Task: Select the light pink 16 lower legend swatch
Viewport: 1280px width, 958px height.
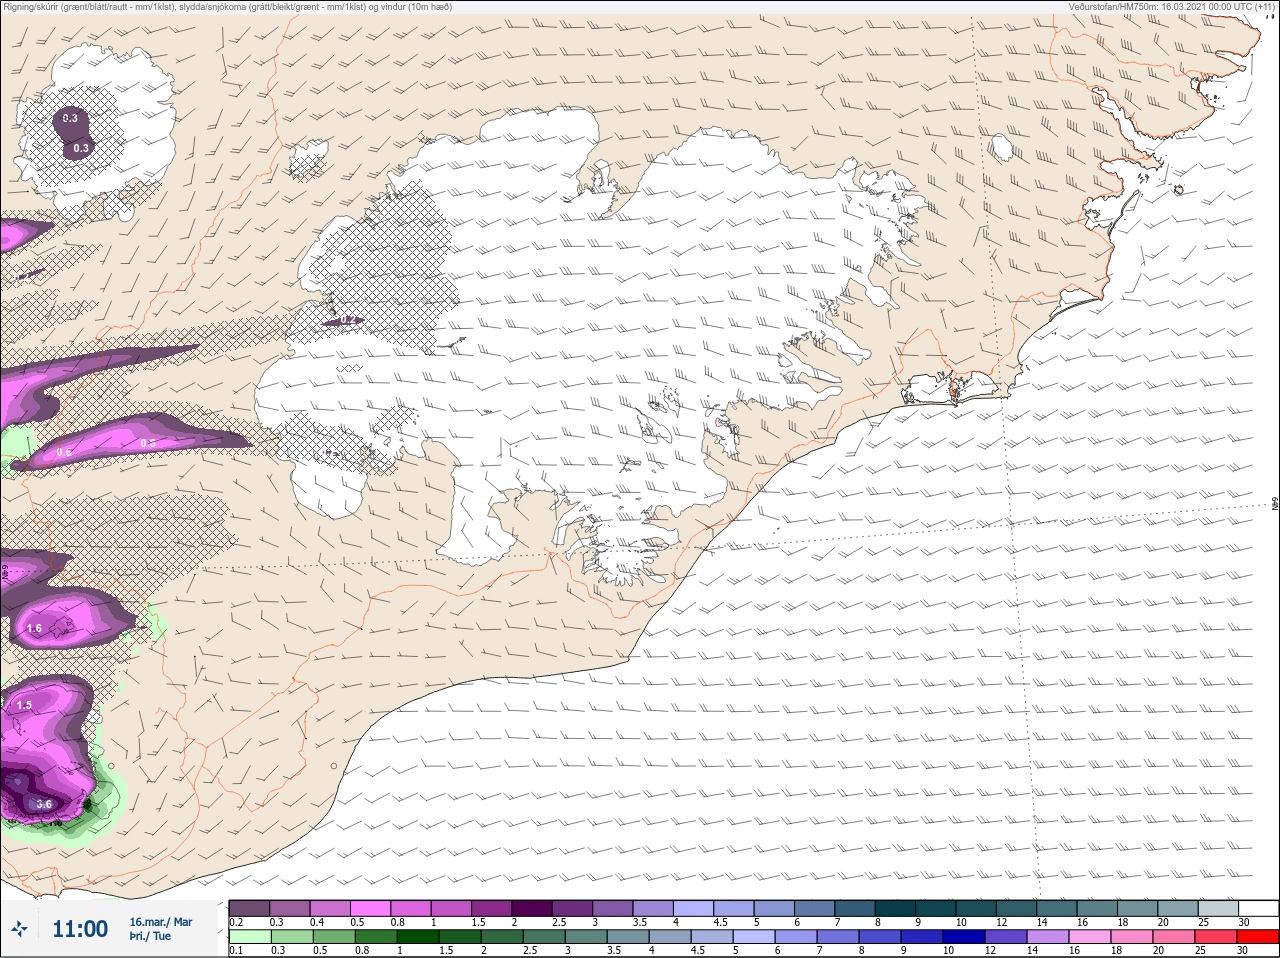Action: 1090,937
